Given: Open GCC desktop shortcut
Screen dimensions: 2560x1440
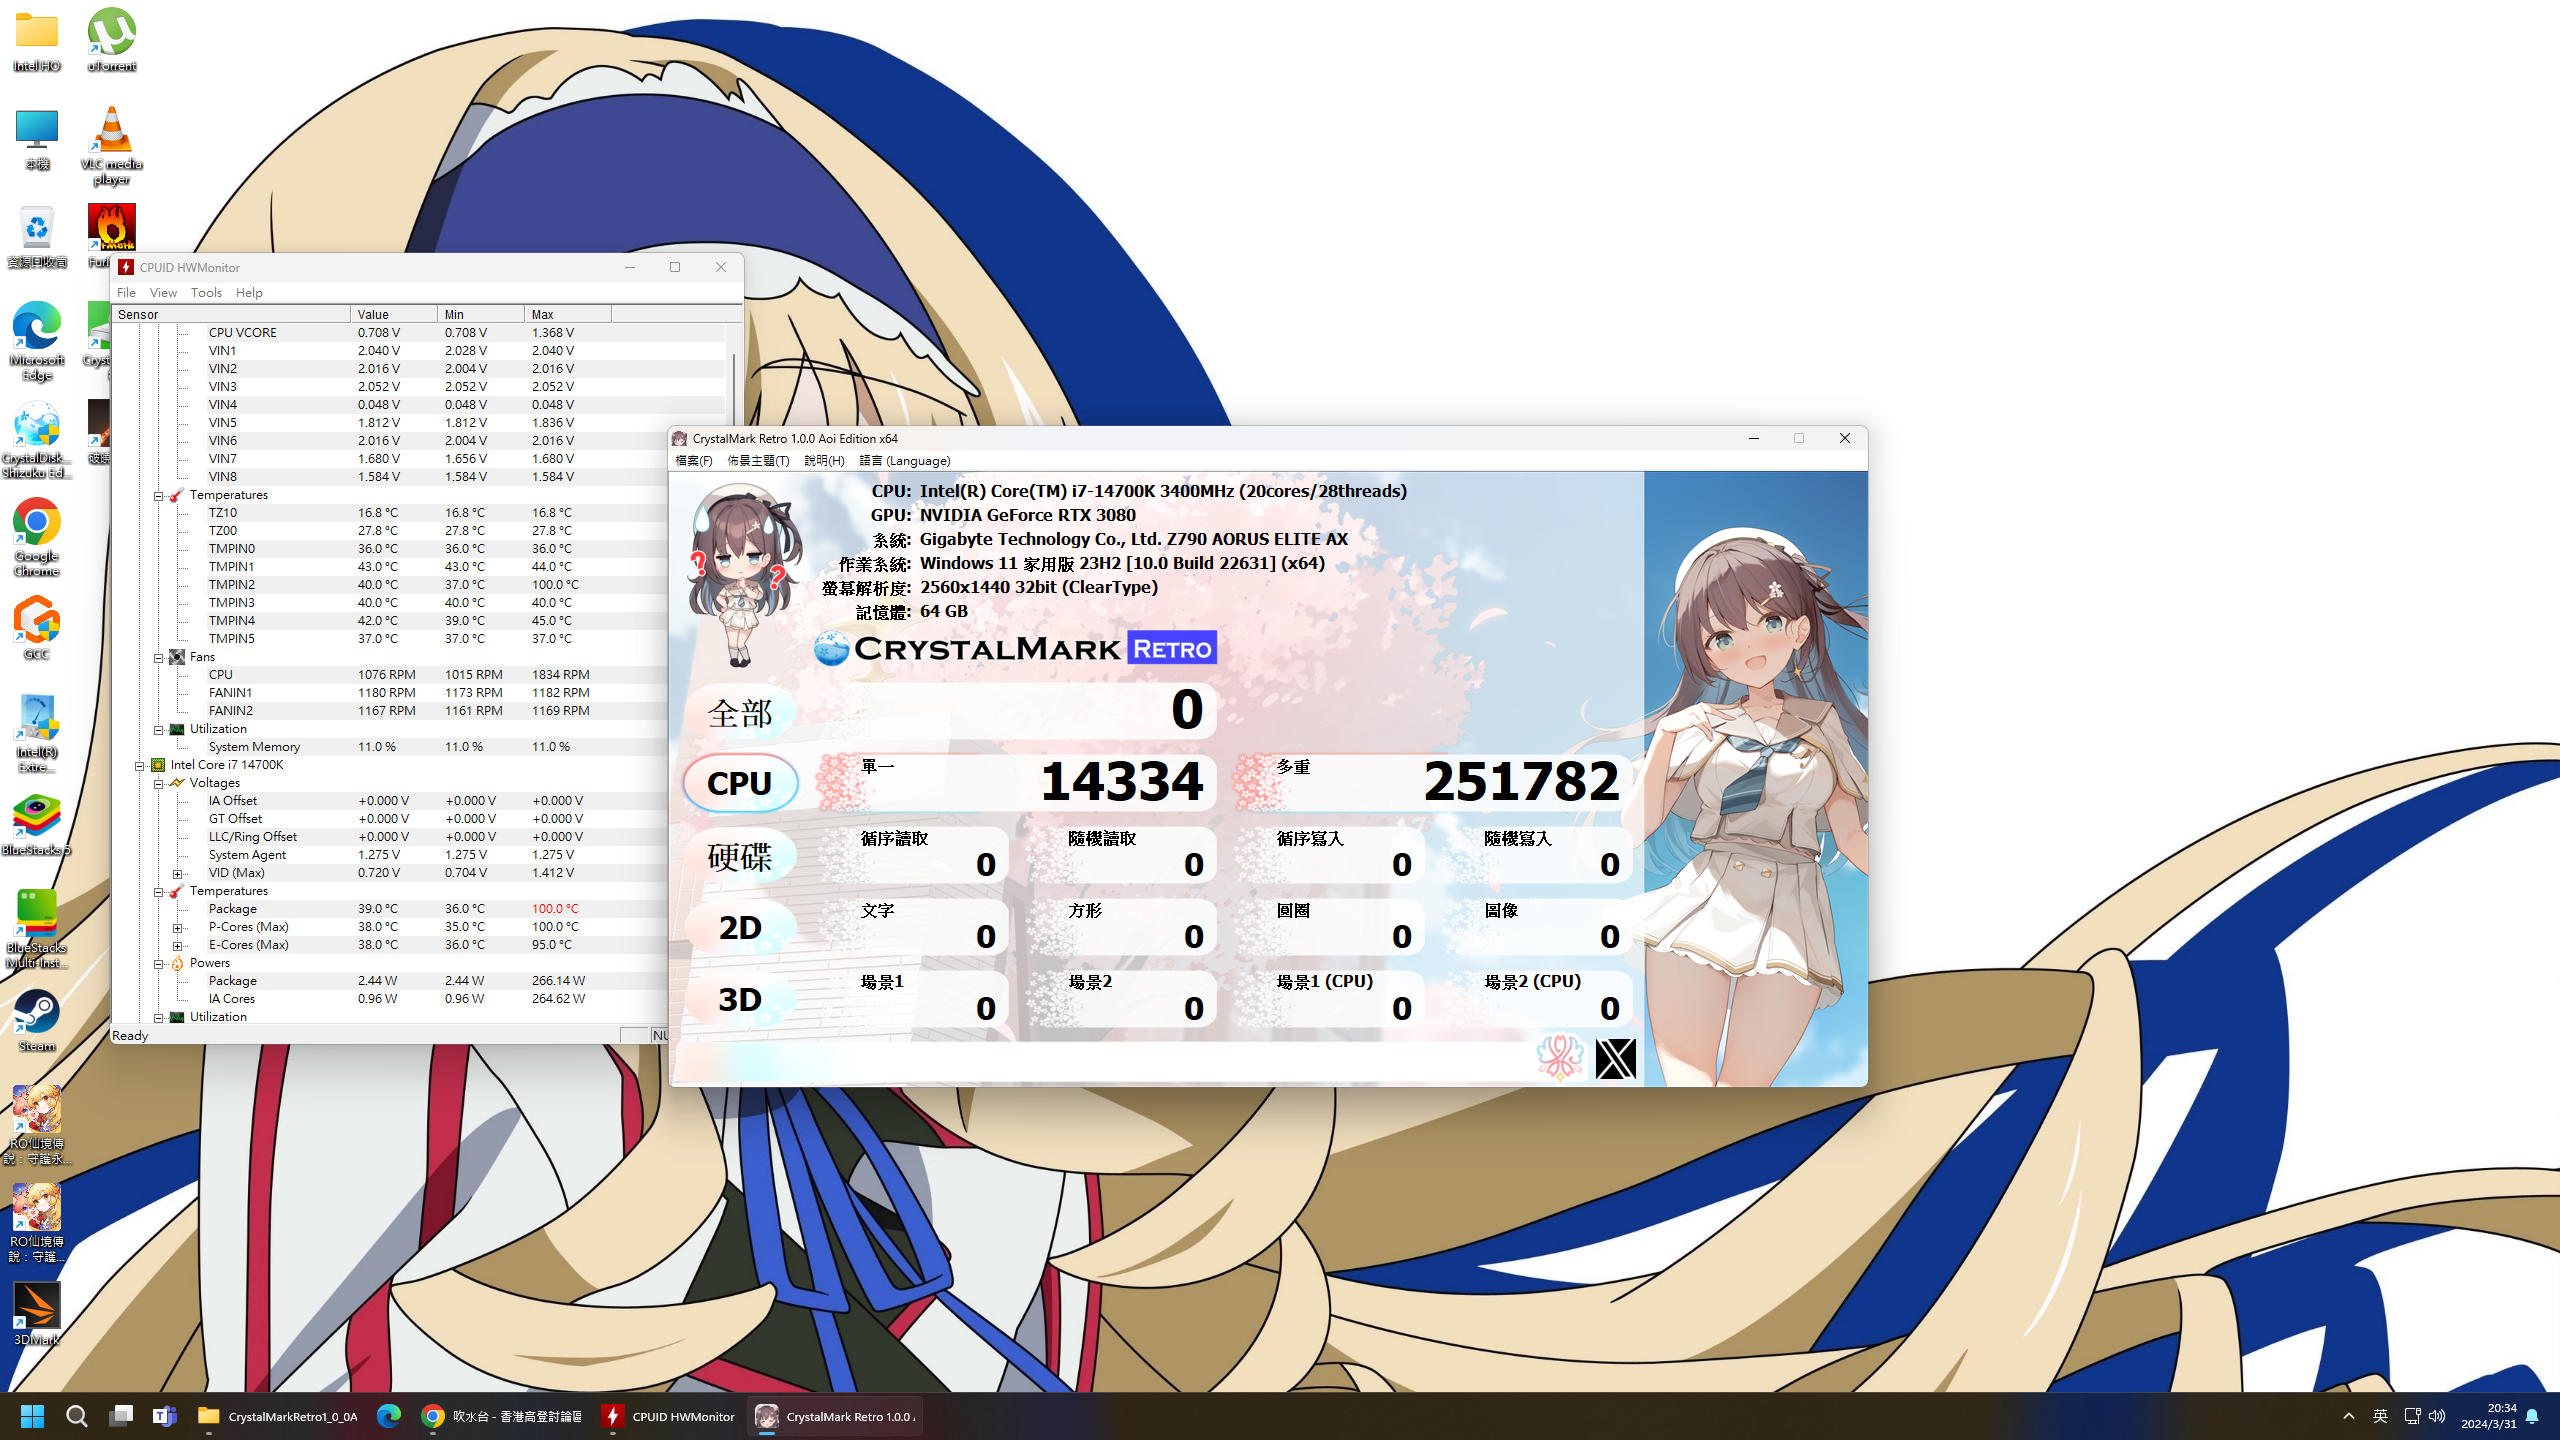Looking at the screenshot, I should pyautogui.click(x=37, y=628).
